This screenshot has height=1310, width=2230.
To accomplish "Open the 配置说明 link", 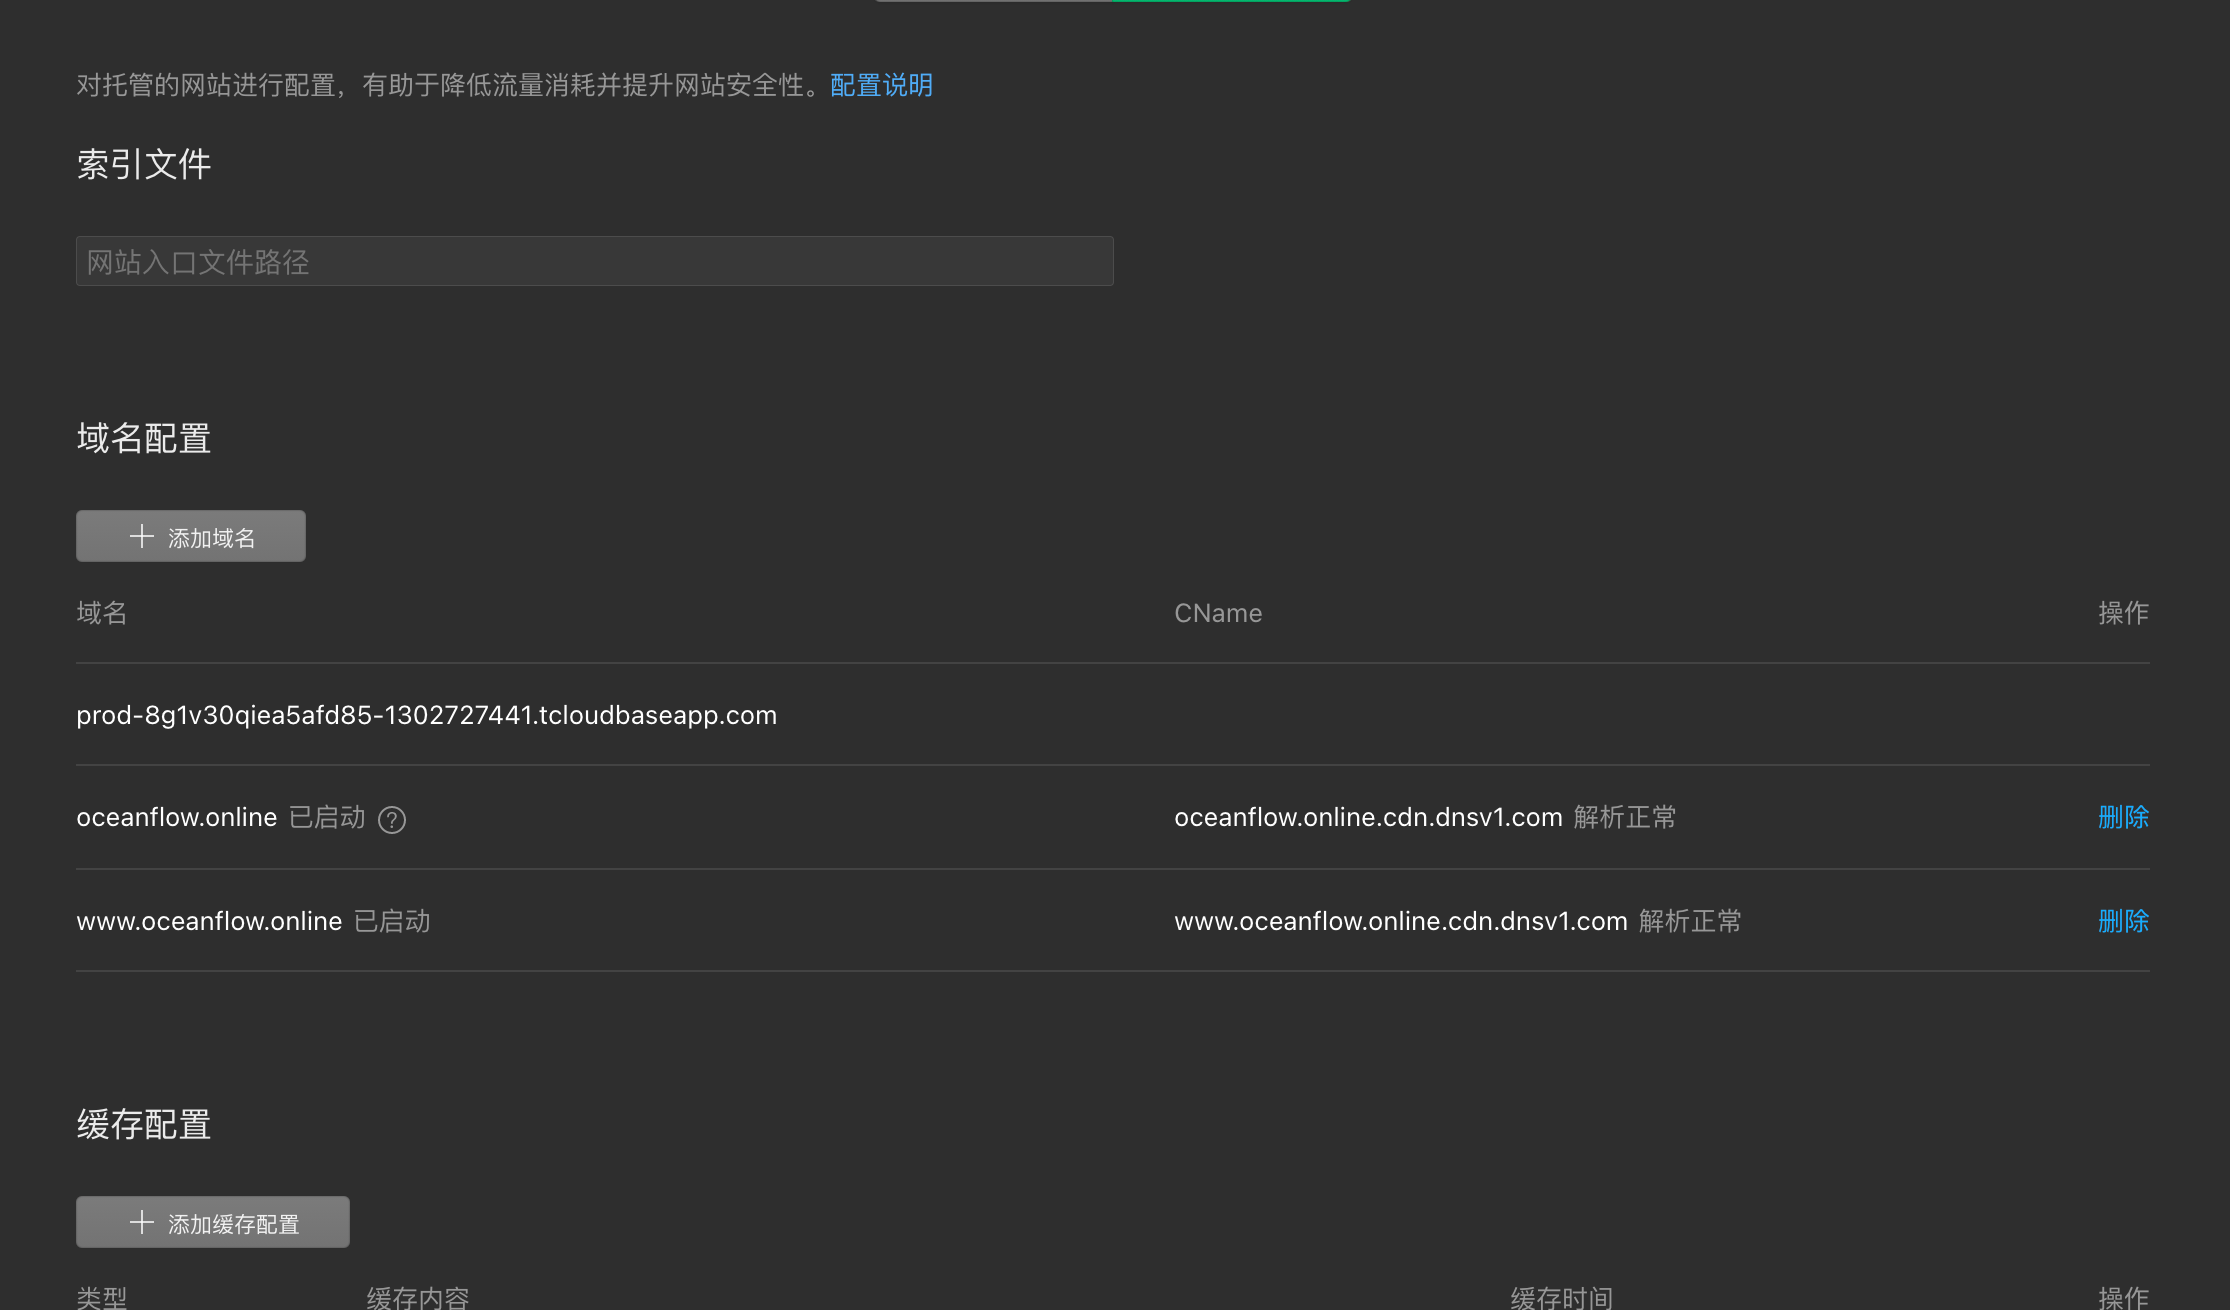I will click(881, 85).
